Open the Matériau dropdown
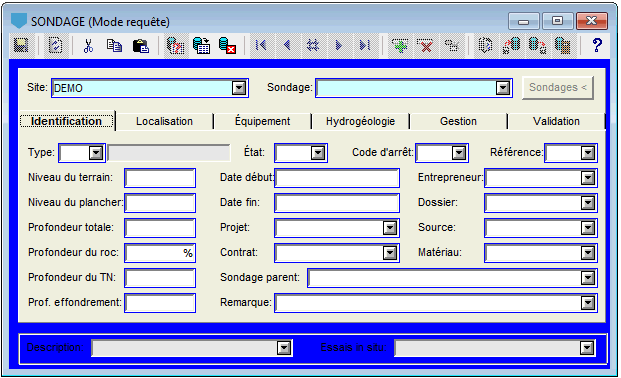This screenshot has height=378, width=621. coord(588,253)
